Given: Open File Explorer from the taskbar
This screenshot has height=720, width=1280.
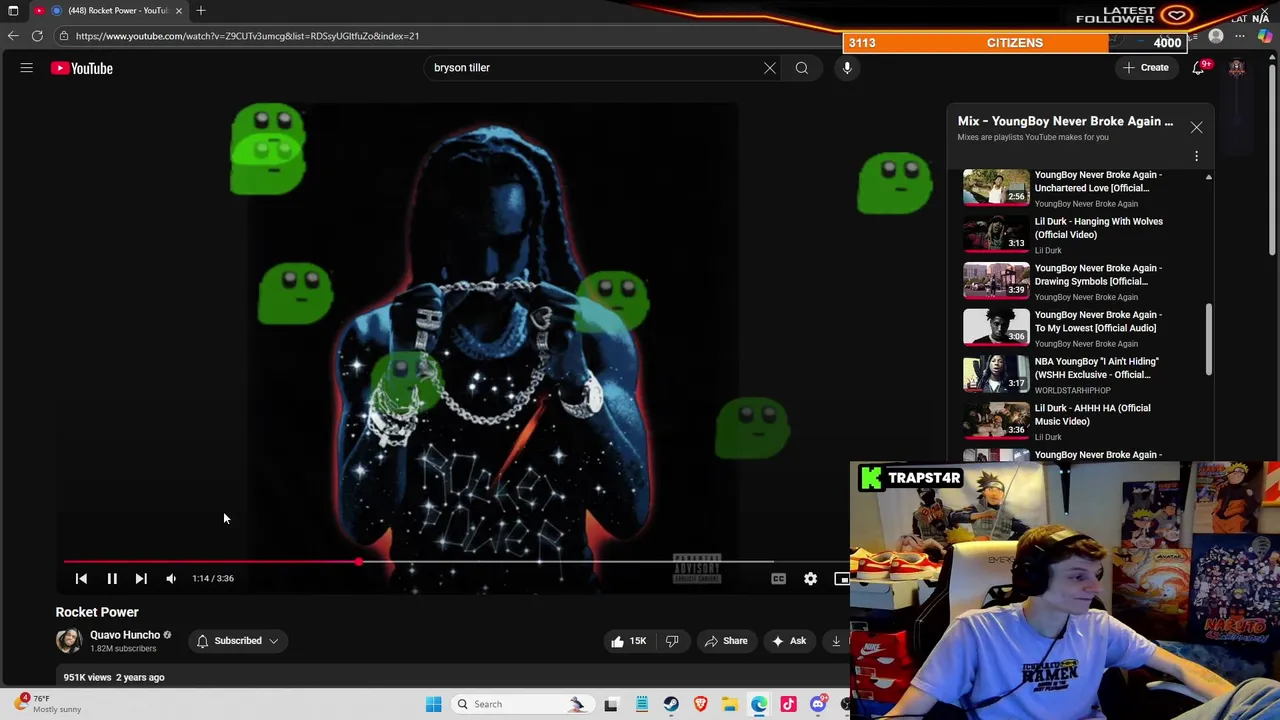Looking at the screenshot, I should coord(730,704).
